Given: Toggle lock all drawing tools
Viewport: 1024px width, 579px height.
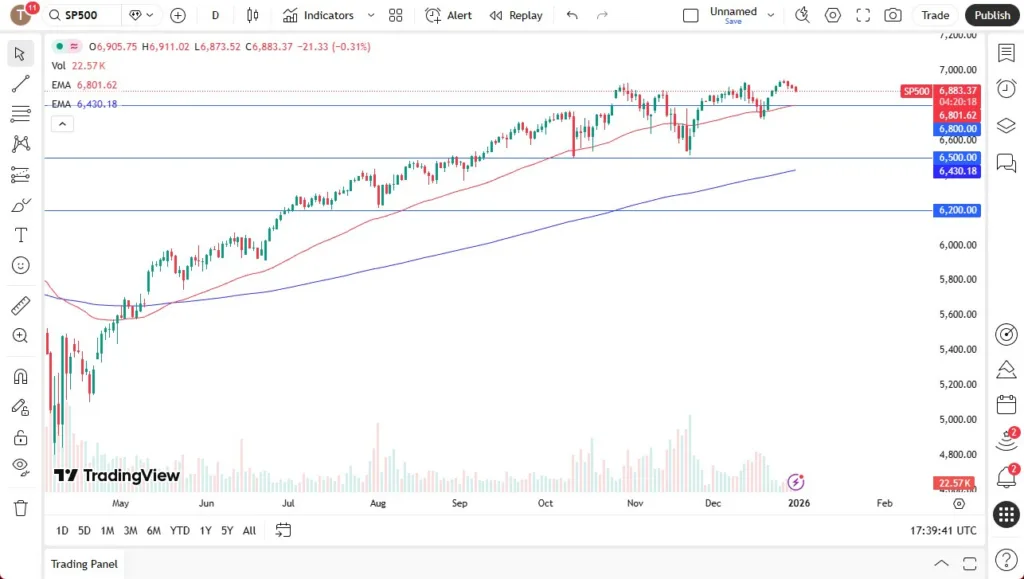Looking at the screenshot, I should pyautogui.click(x=20, y=437).
